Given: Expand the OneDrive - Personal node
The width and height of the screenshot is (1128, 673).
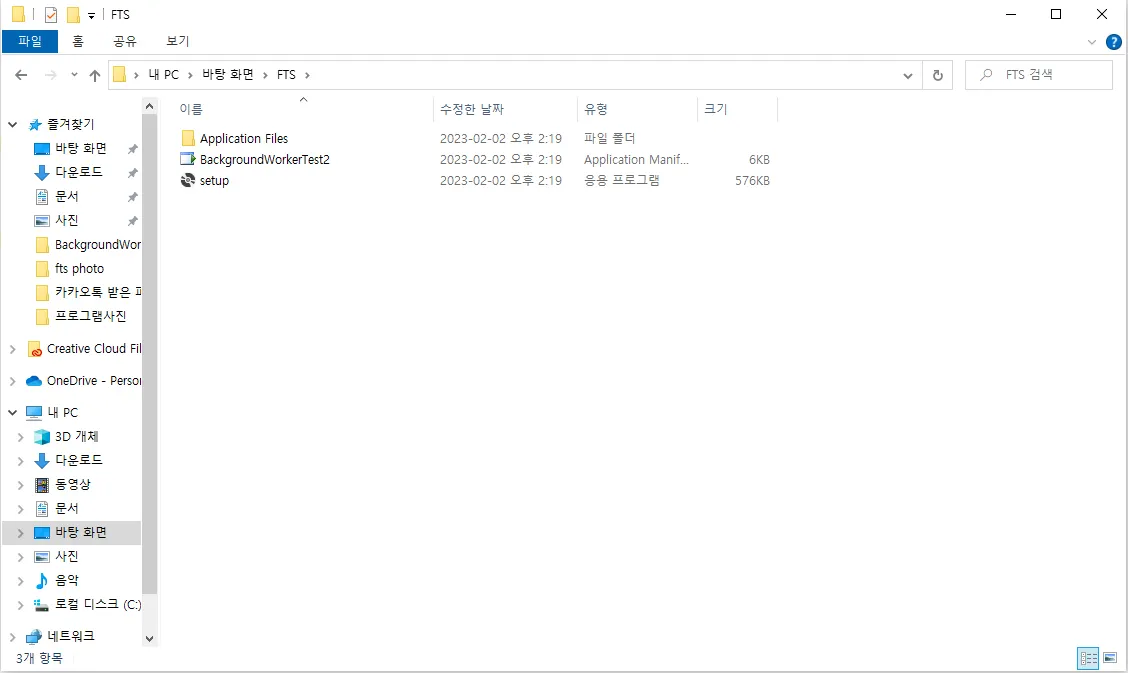Looking at the screenshot, I should pos(12,380).
